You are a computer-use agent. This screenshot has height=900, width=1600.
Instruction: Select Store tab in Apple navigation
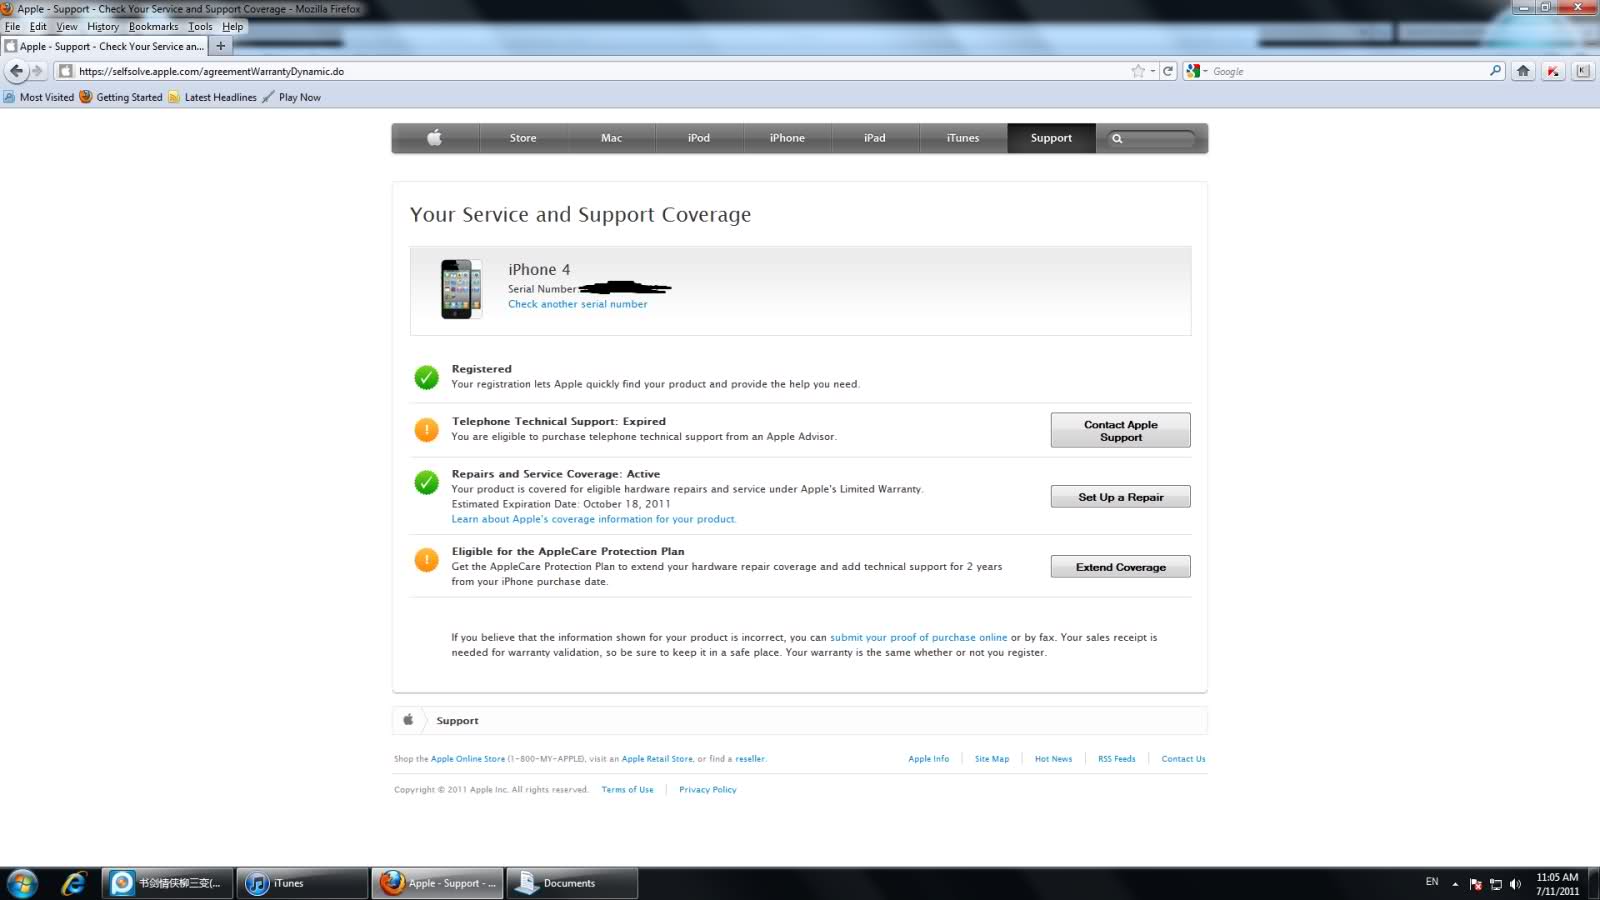tap(523, 138)
